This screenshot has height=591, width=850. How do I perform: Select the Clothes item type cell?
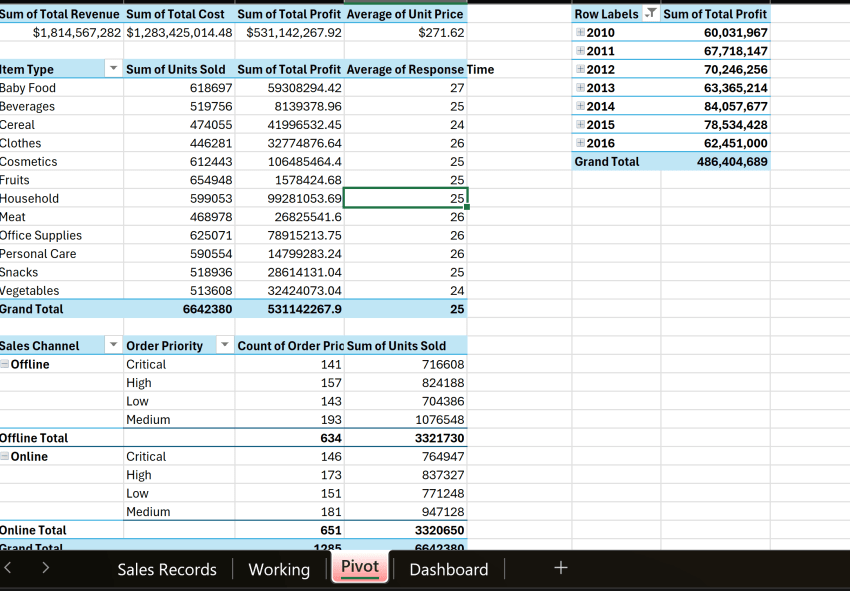click(x=61, y=143)
